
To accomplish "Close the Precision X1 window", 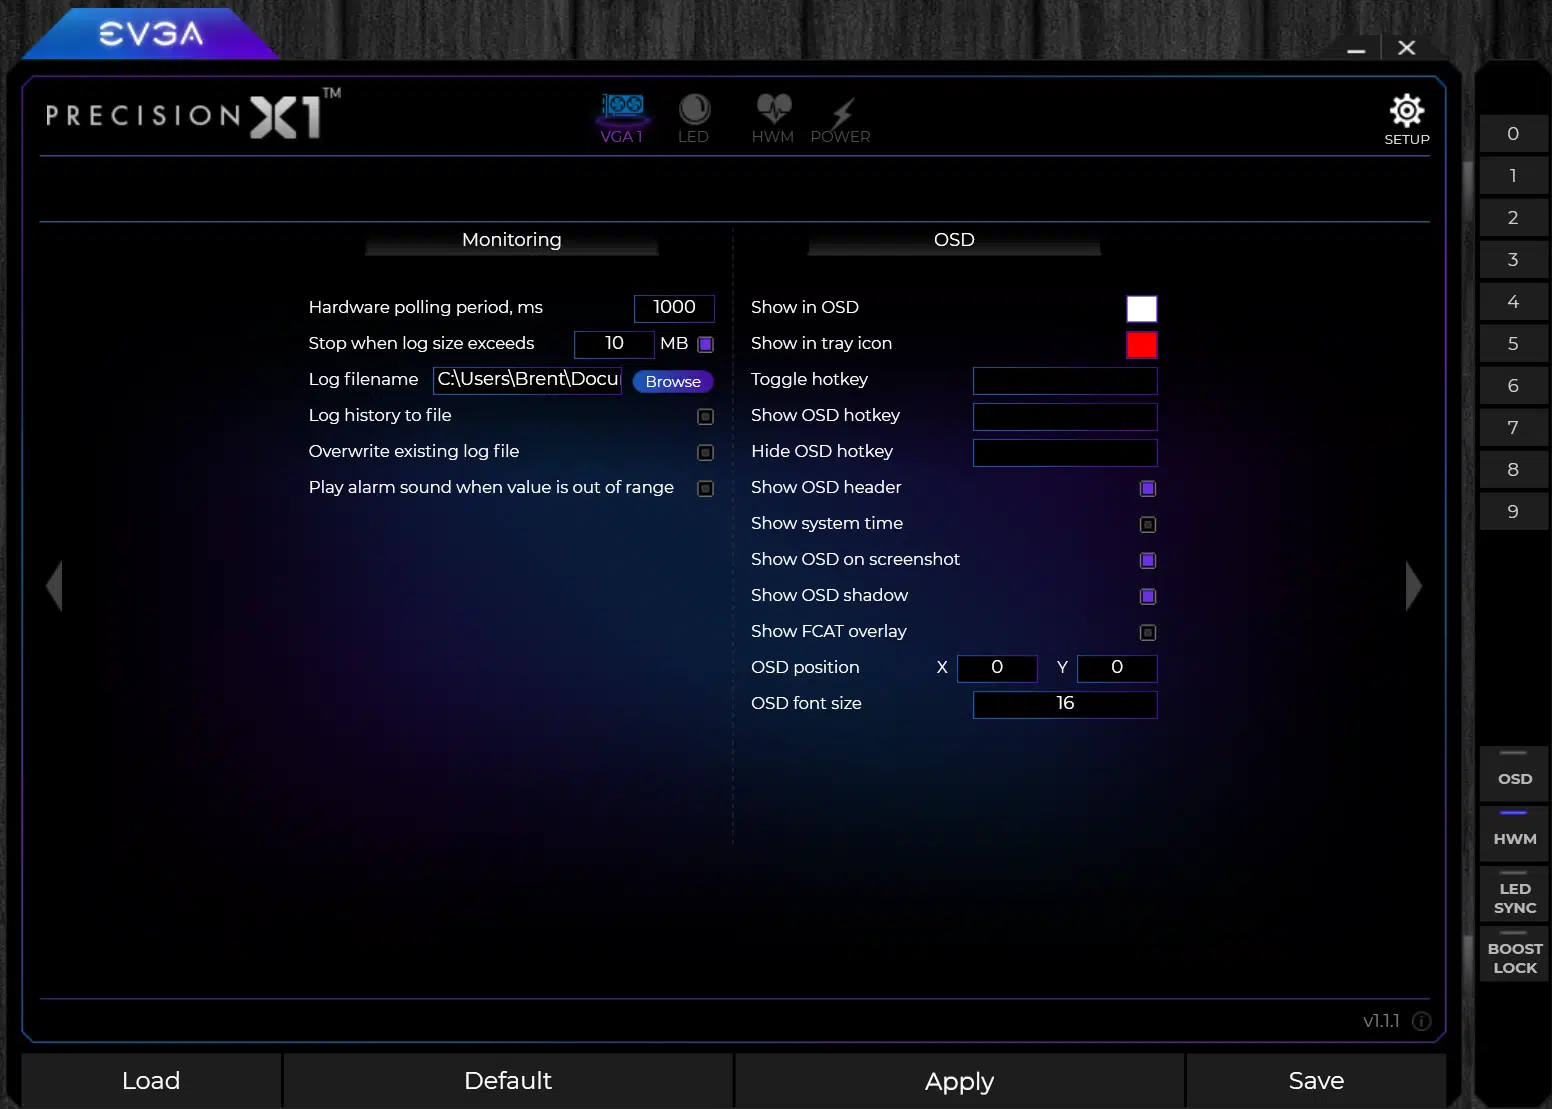I will [1406, 48].
